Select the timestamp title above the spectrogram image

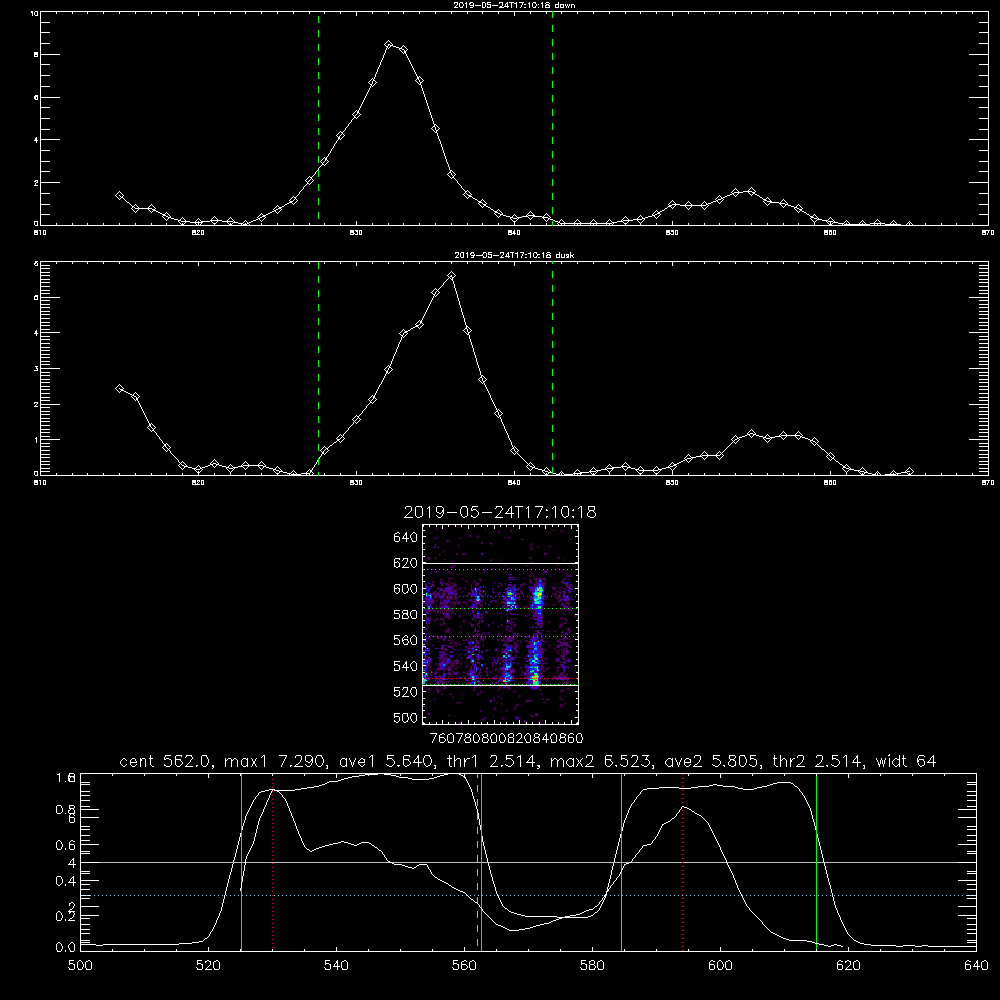point(500,512)
